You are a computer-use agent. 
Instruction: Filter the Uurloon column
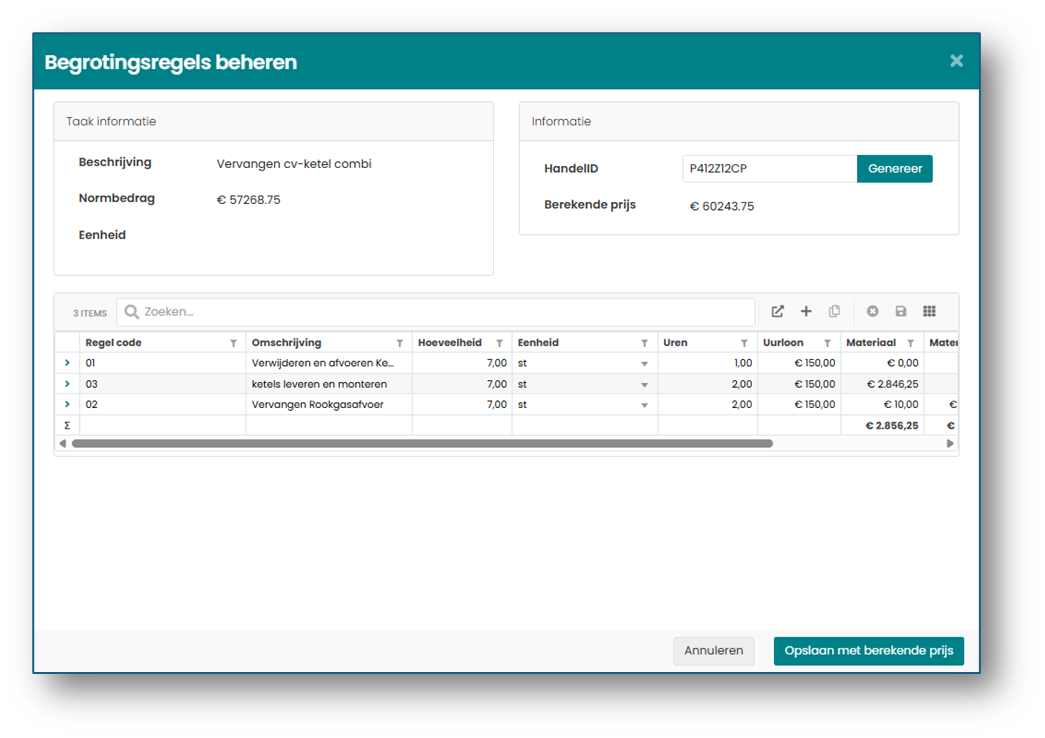click(827, 343)
